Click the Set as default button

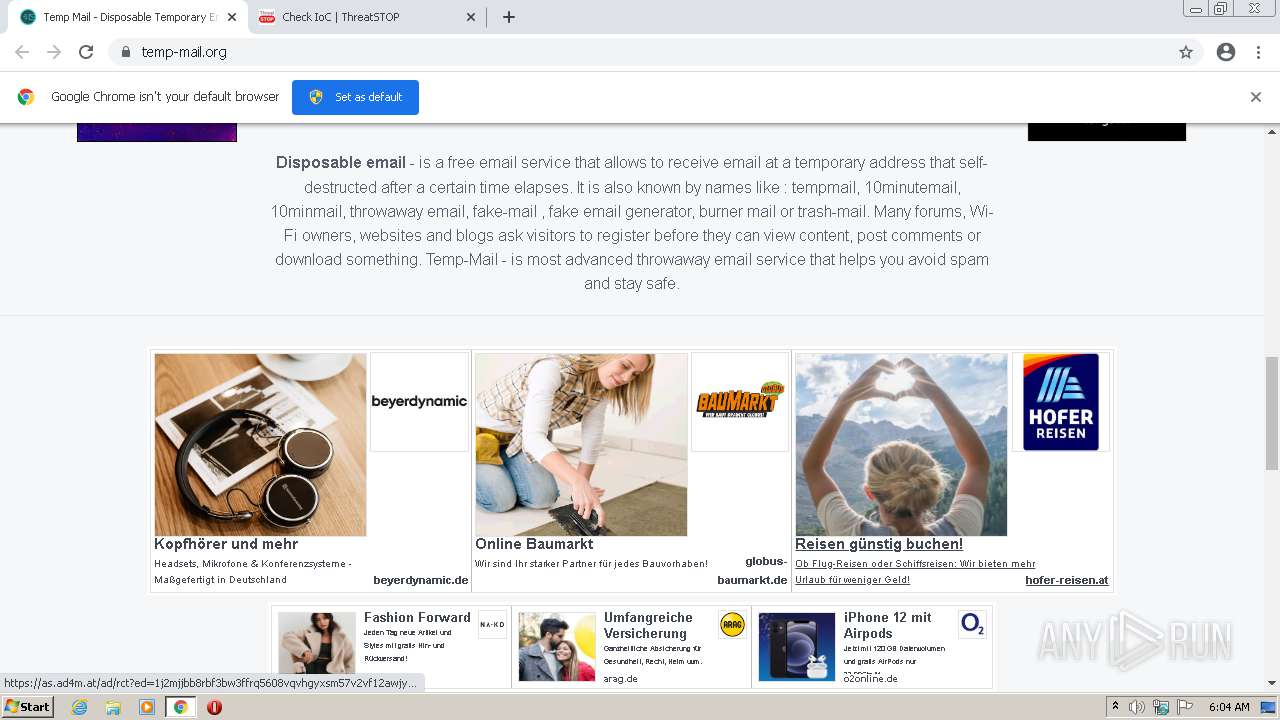tap(355, 97)
